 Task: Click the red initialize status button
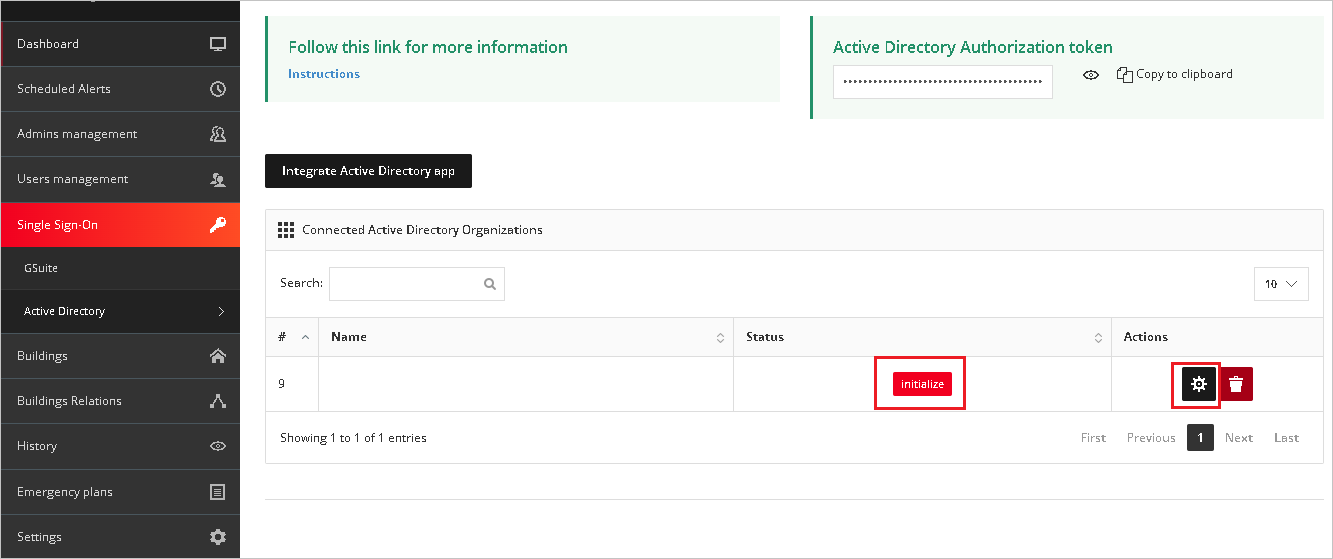click(922, 384)
